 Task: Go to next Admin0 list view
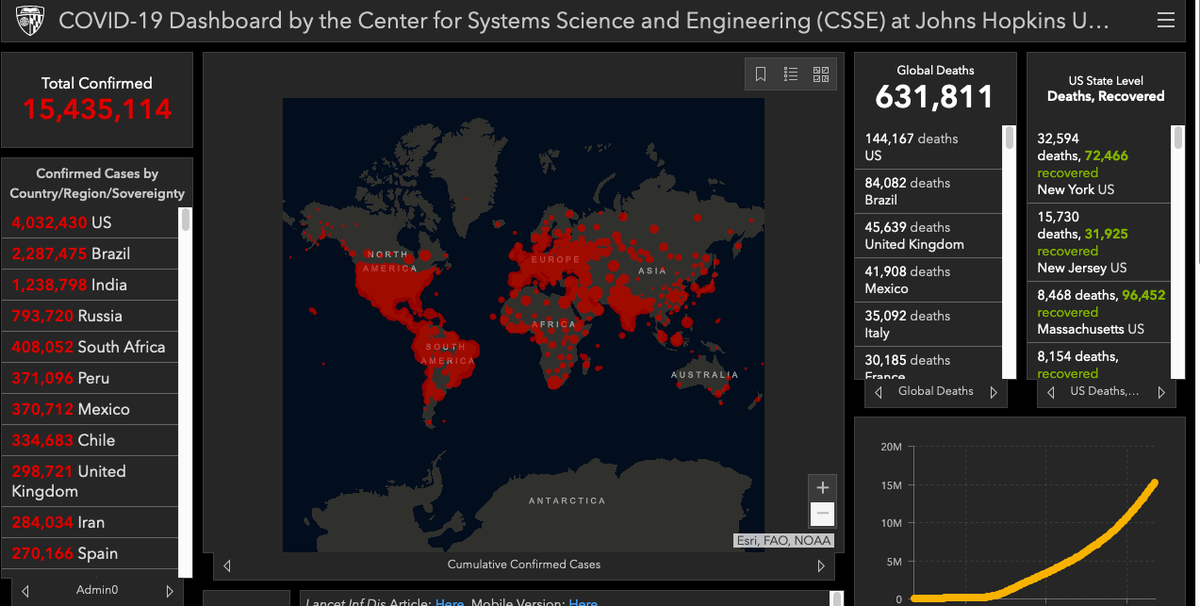pyautogui.click(x=170, y=591)
